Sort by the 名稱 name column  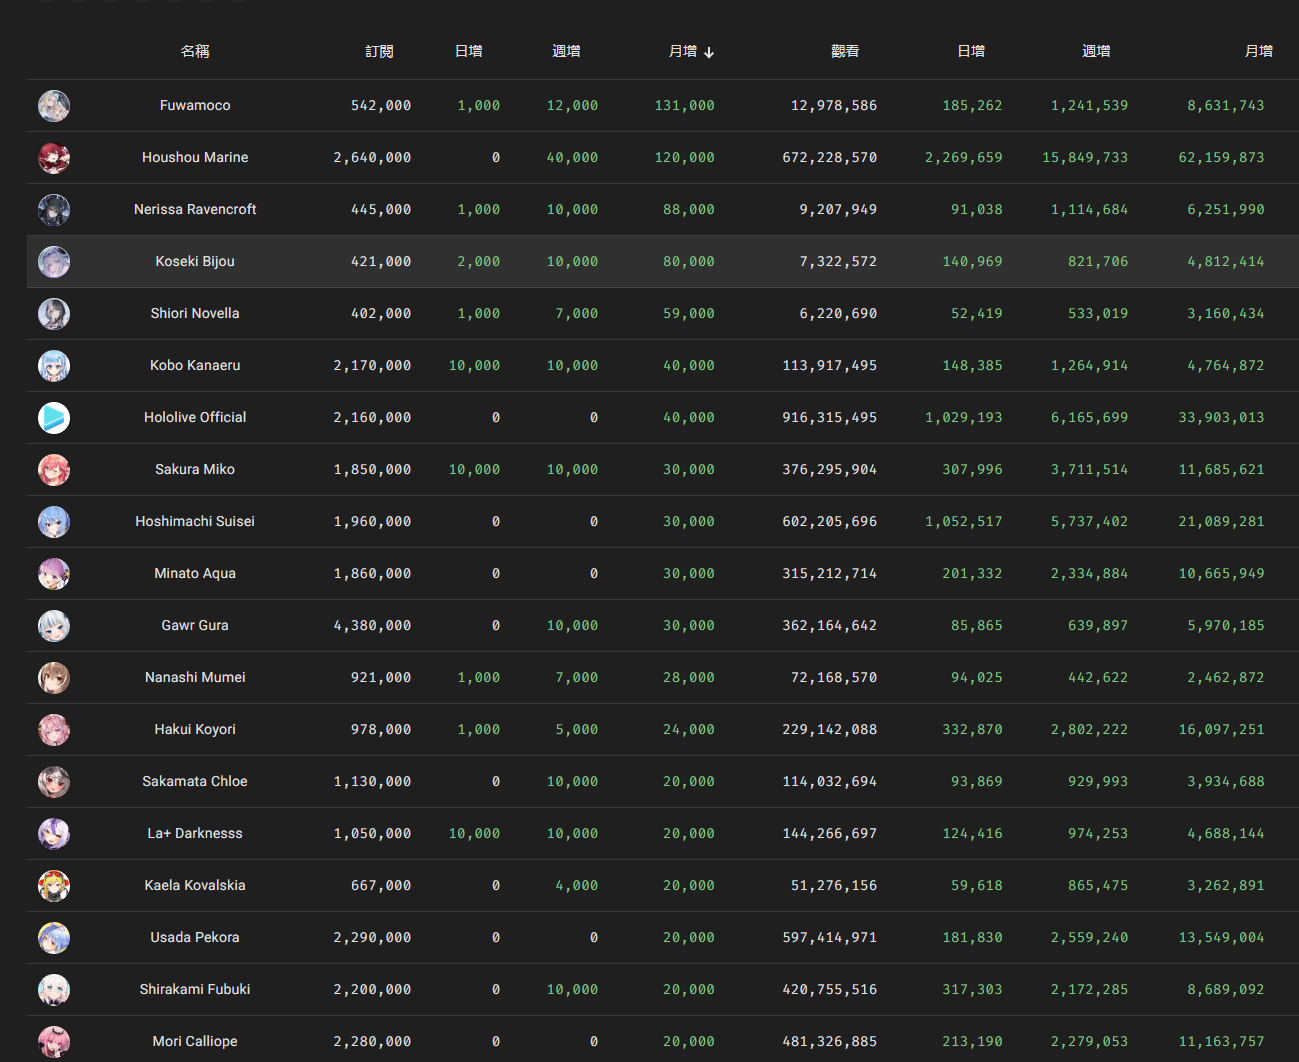click(x=195, y=51)
